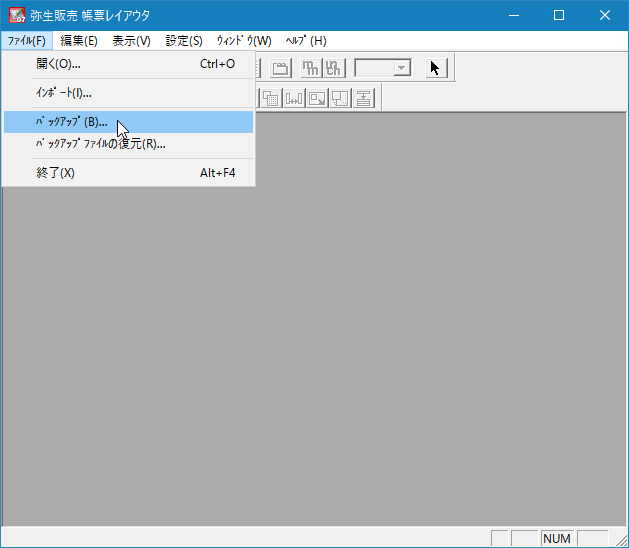This screenshot has width=629, height=548.
Task: Open the 設定(S) menu
Action: (x=184, y=41)
